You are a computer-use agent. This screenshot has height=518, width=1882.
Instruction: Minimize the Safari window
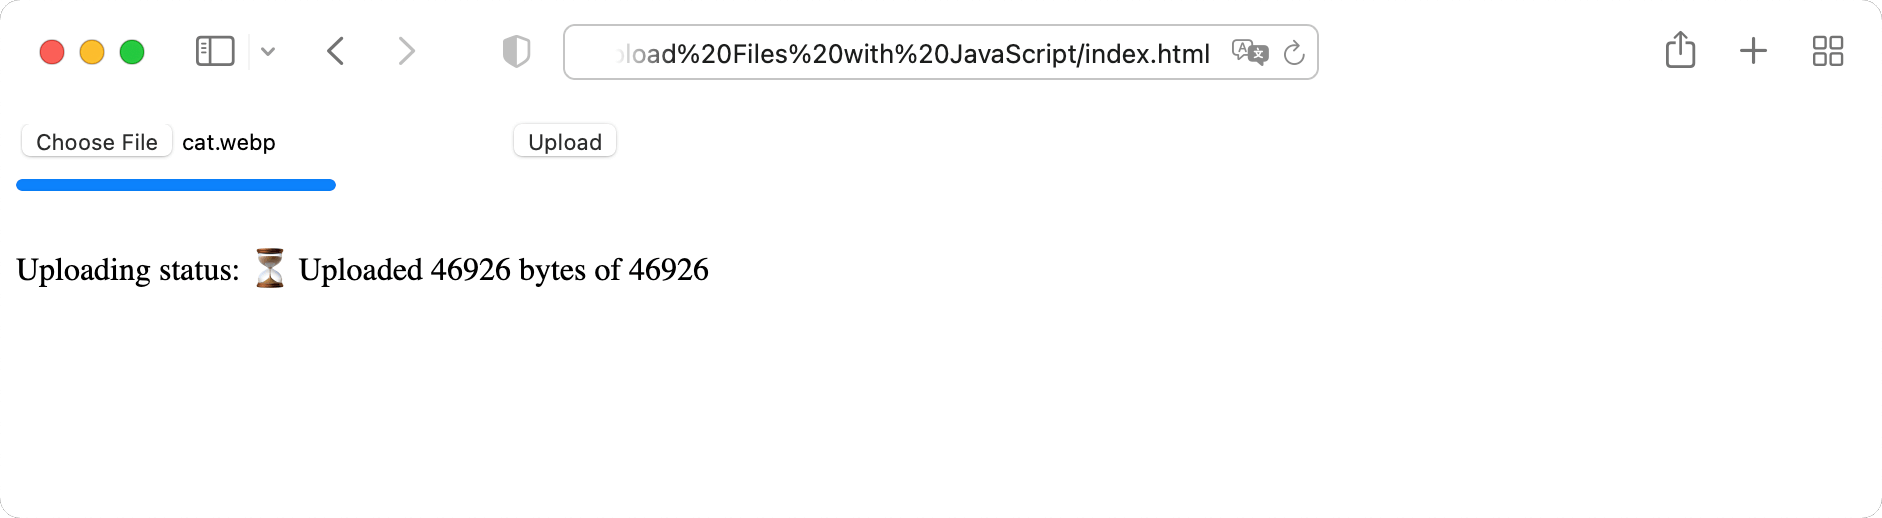(x=92, y=52)
